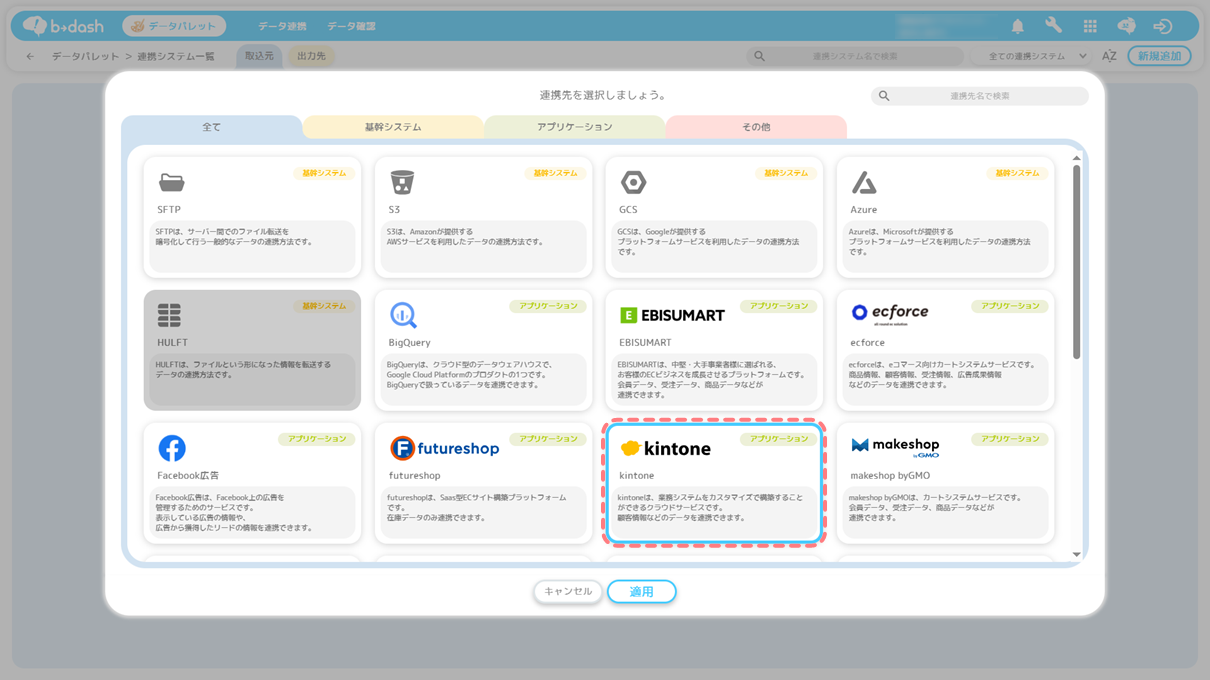Open the データ確認 menu
This screenshot has width=1210, height=680.
(351, 26)
